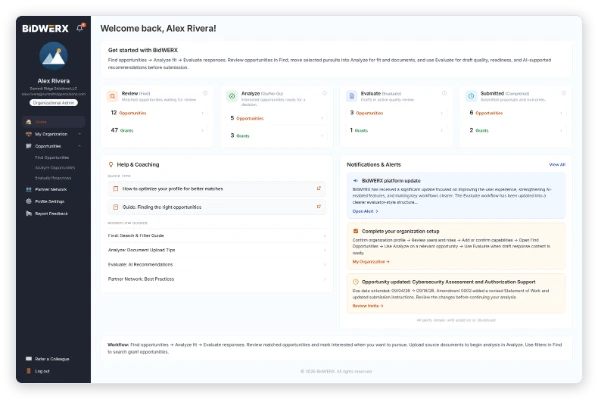
Task: Click the info icon on Evaluate card
Action: pyautogui.click(x=444, y=93)
